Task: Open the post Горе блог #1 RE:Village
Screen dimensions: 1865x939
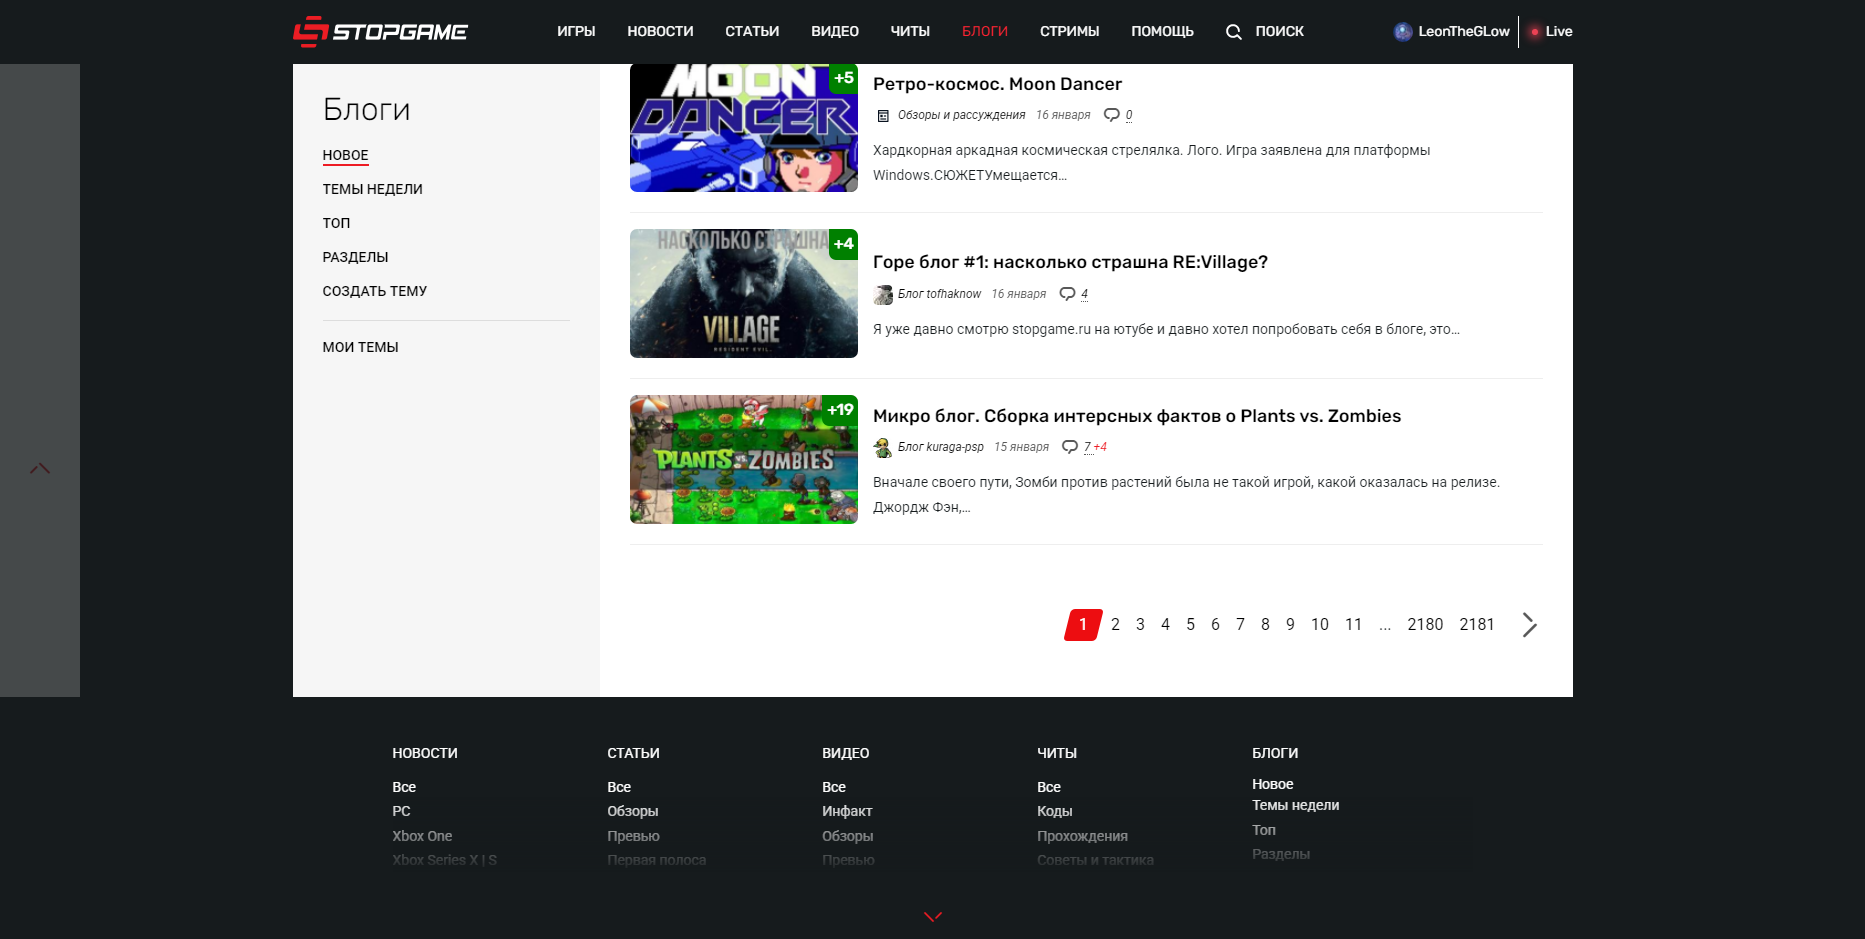Action: pyautogui.click(x=1070, y=262)
